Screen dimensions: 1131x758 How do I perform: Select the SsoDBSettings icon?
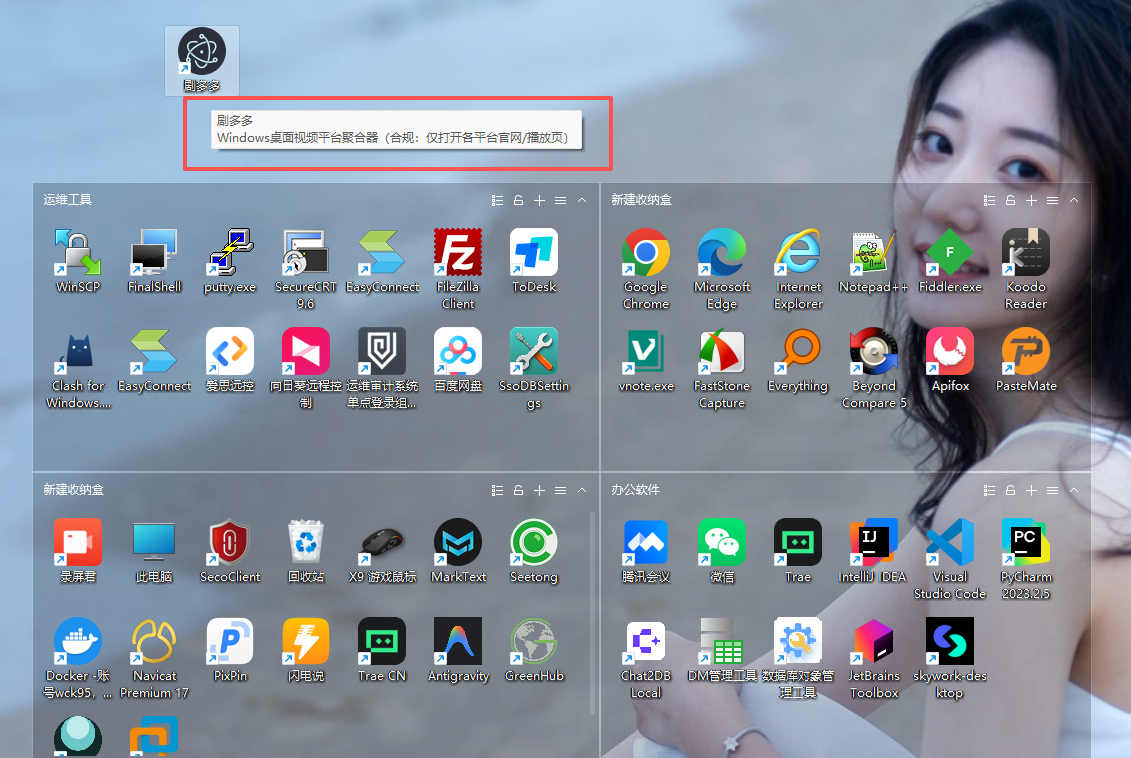click(x=534, y=369)
